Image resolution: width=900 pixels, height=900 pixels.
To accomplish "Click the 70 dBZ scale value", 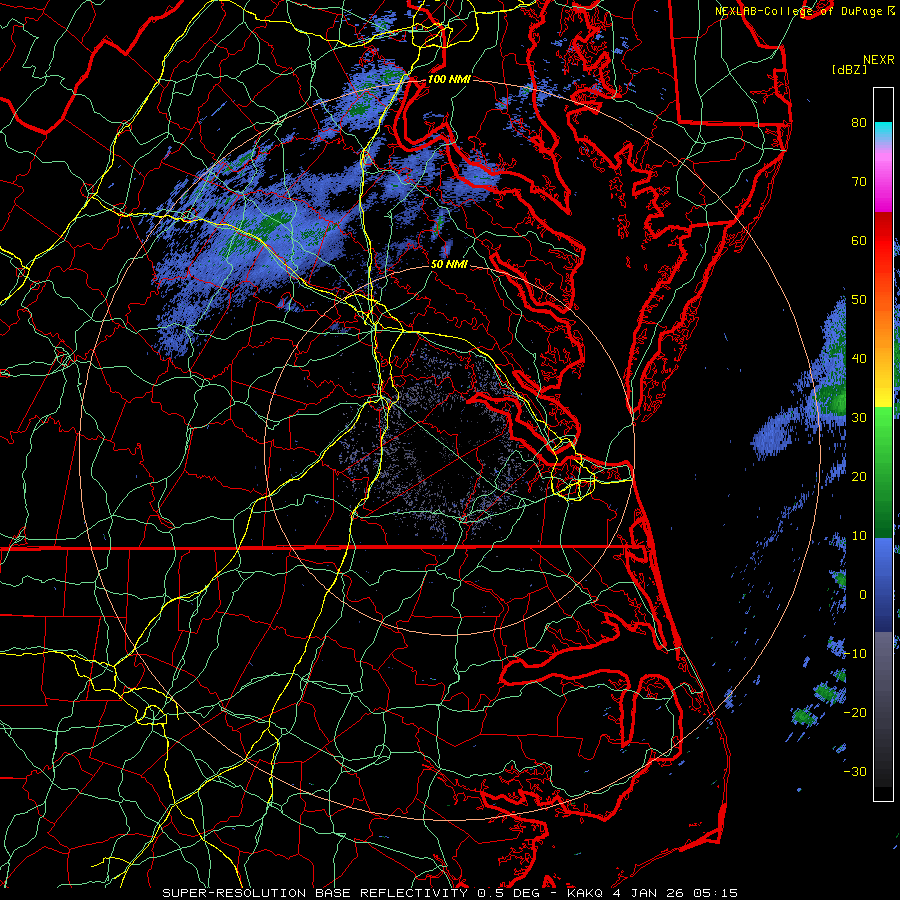I will pos(859,182).
